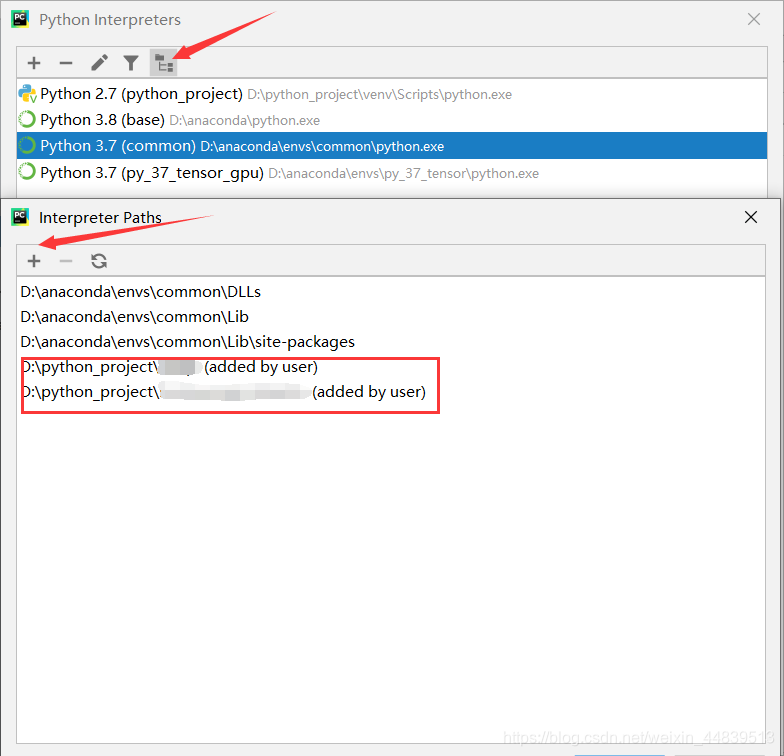Select Python 3.8 (base) interpreter
784x756 pixels.
tap(392, 120)
